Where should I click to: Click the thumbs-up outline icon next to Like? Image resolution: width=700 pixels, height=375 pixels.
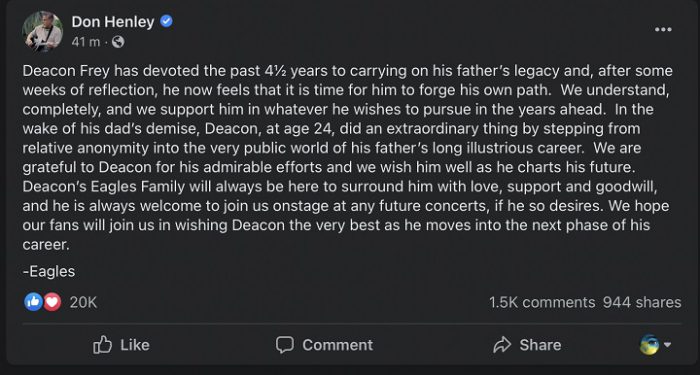pos(102,345)
